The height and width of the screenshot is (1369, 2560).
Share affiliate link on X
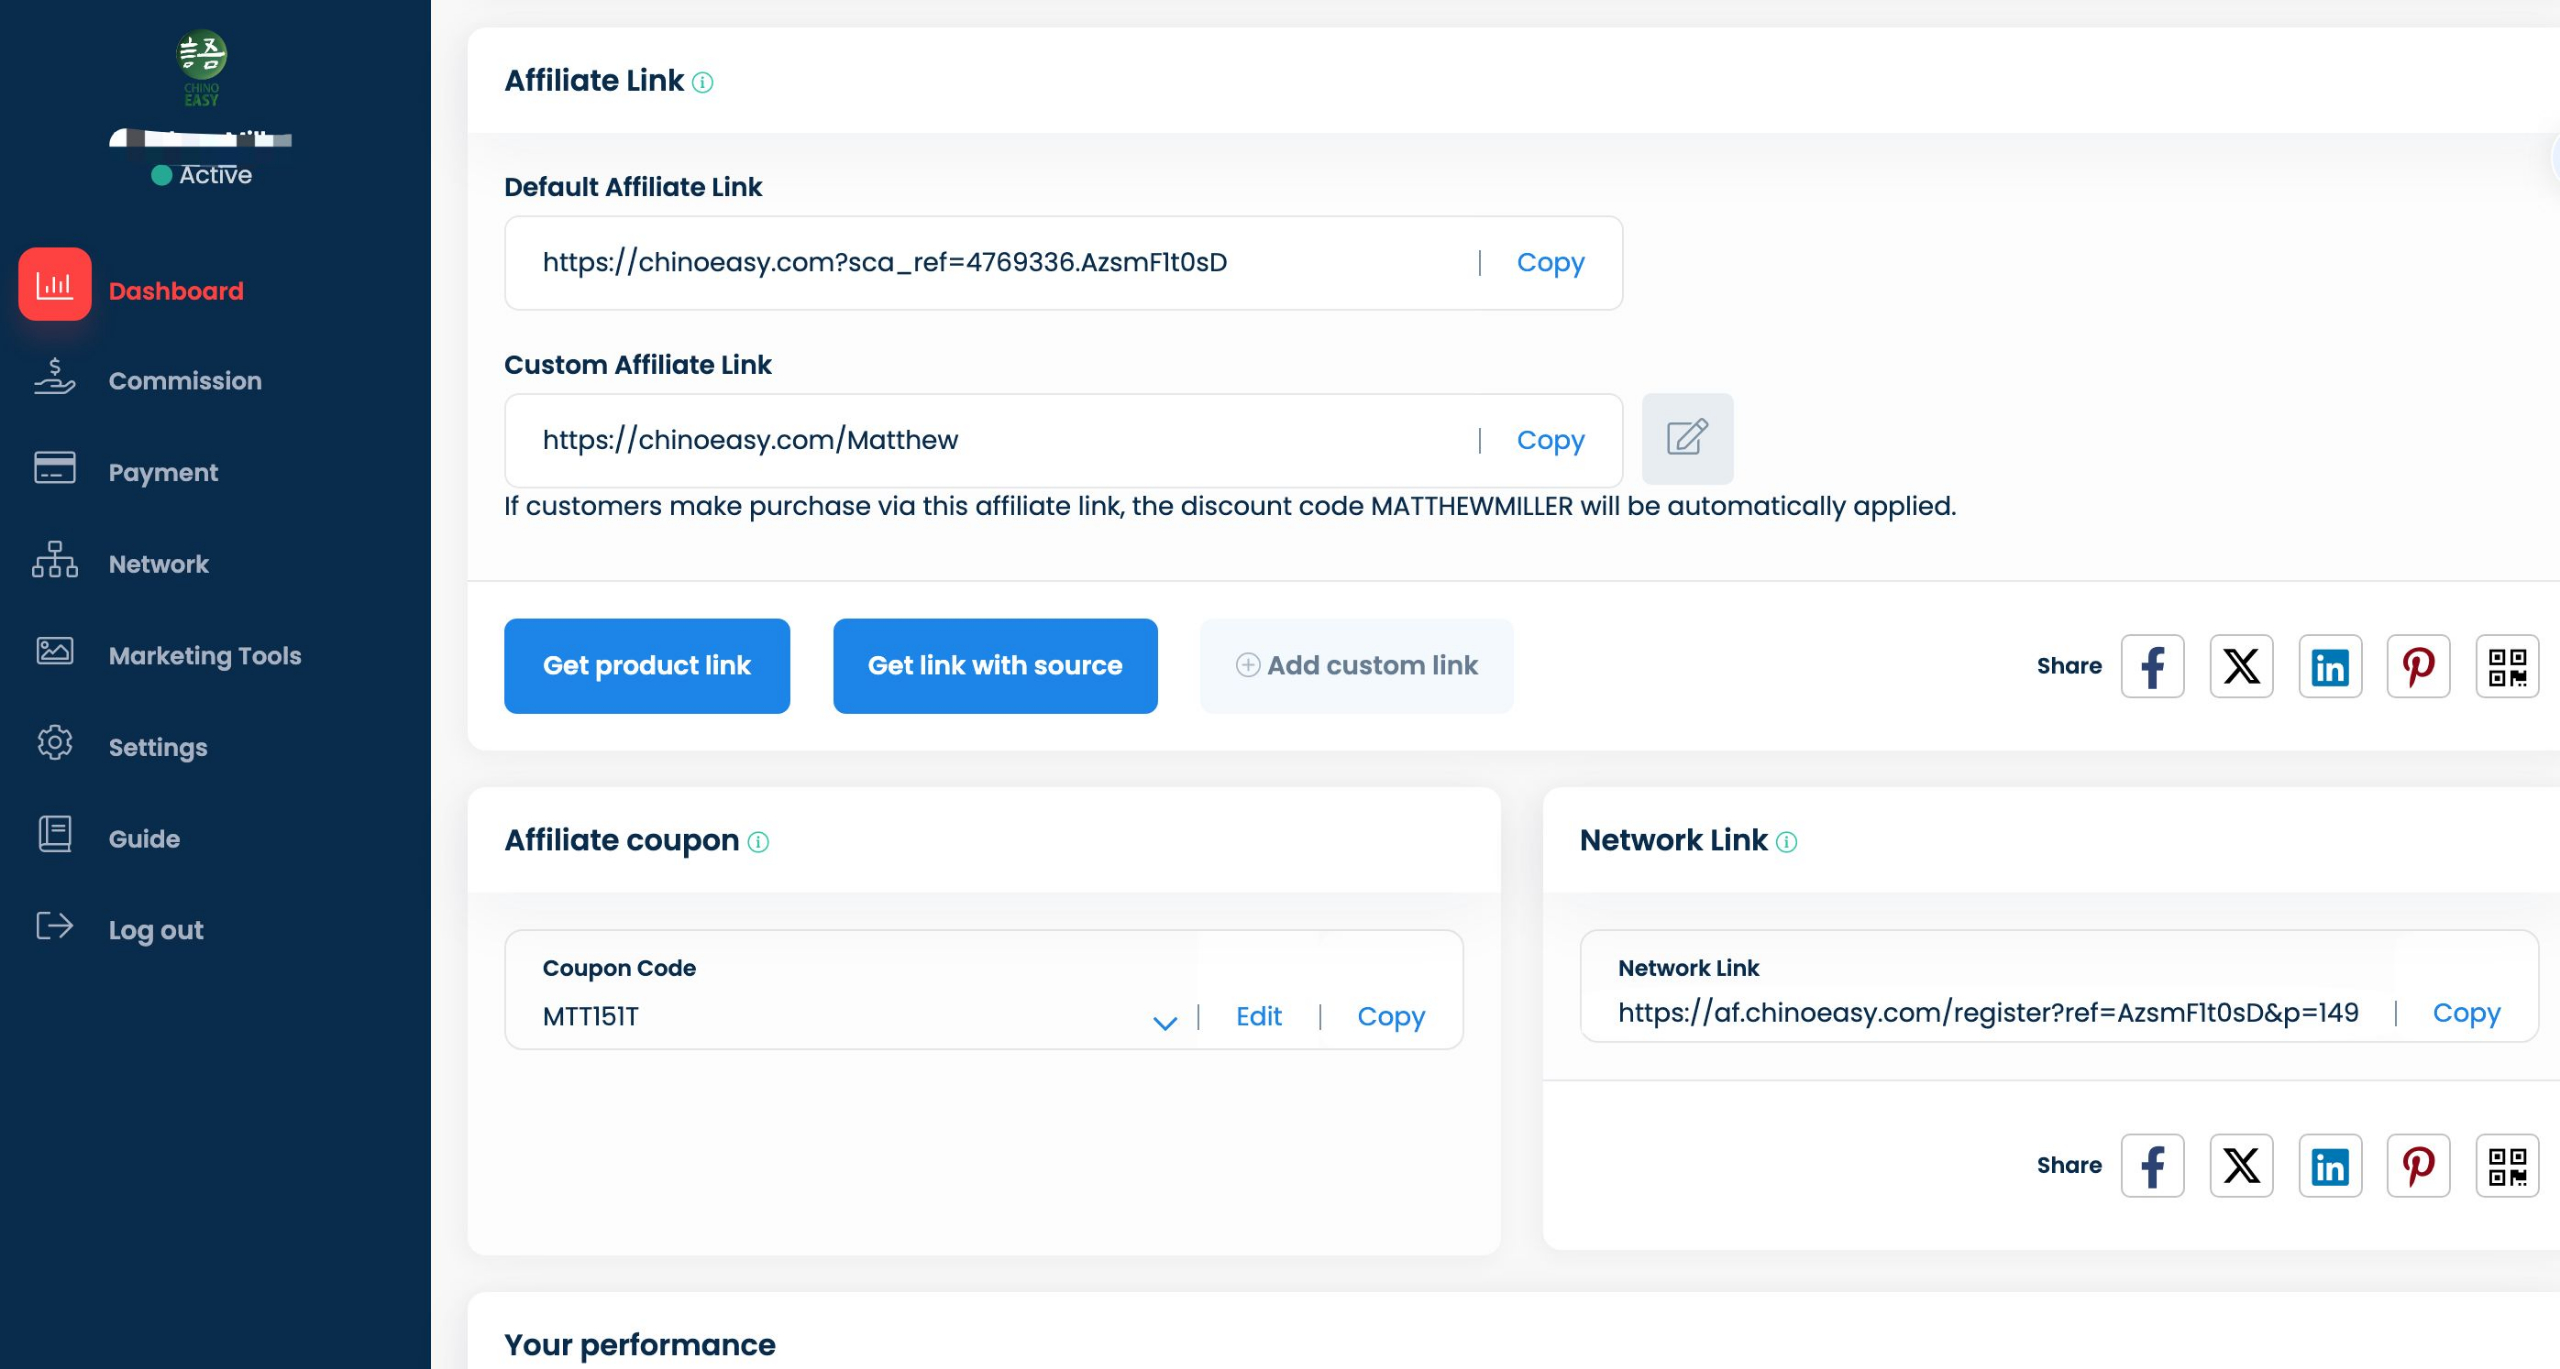pyautogui.click(x=2241, y=666)
